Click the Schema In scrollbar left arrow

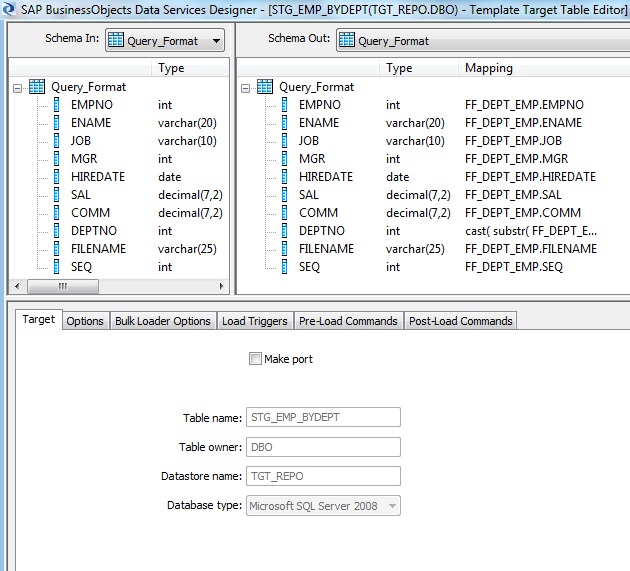17,287
